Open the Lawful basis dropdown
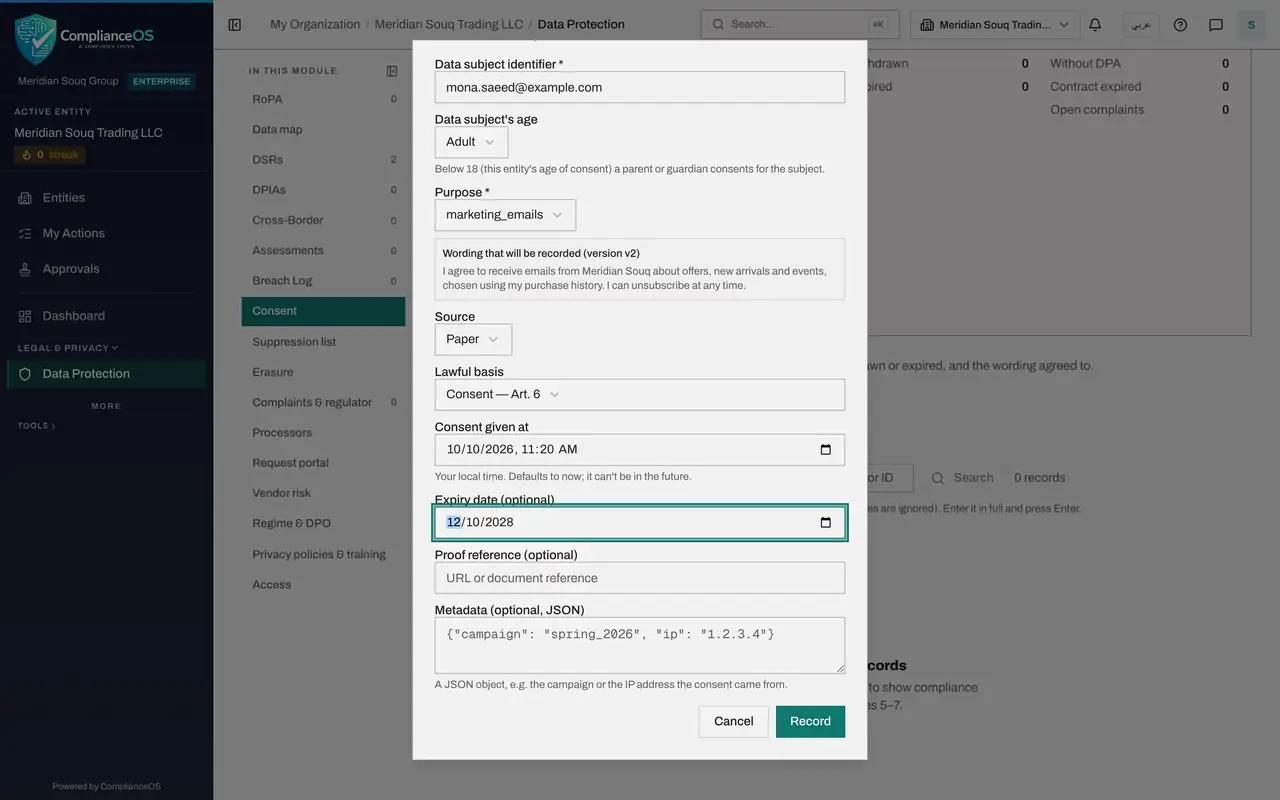The height and width of the screenshot is (800, 1280). pos(640,394)
